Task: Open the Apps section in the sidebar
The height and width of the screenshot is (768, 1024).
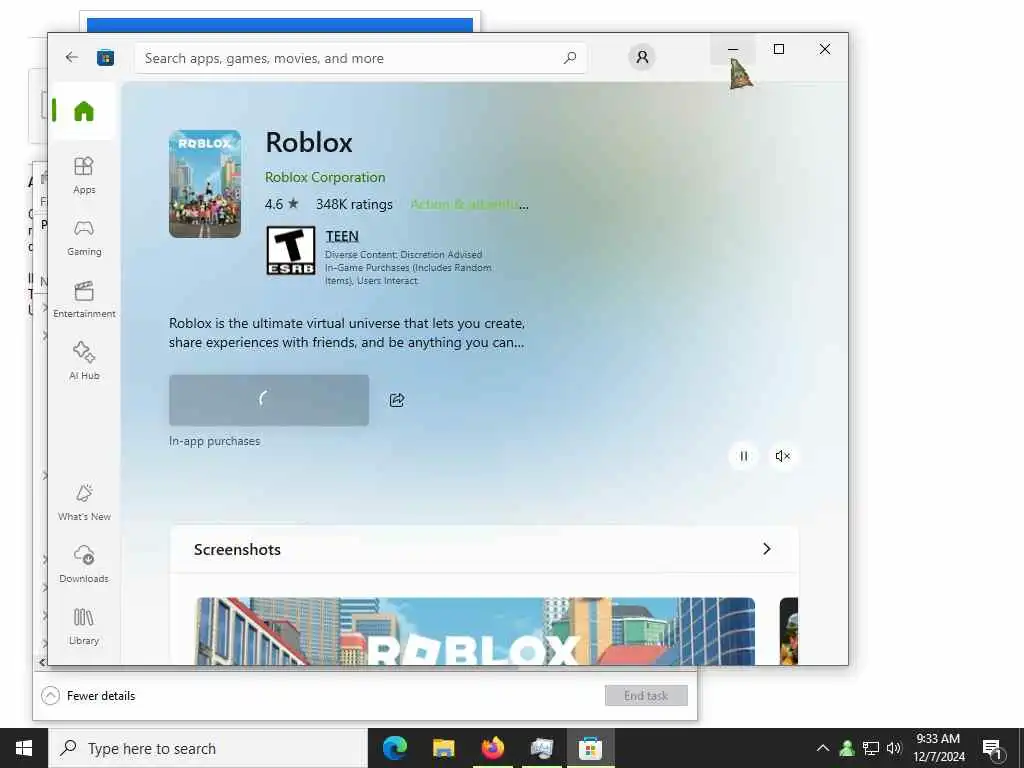Action: 84,175
